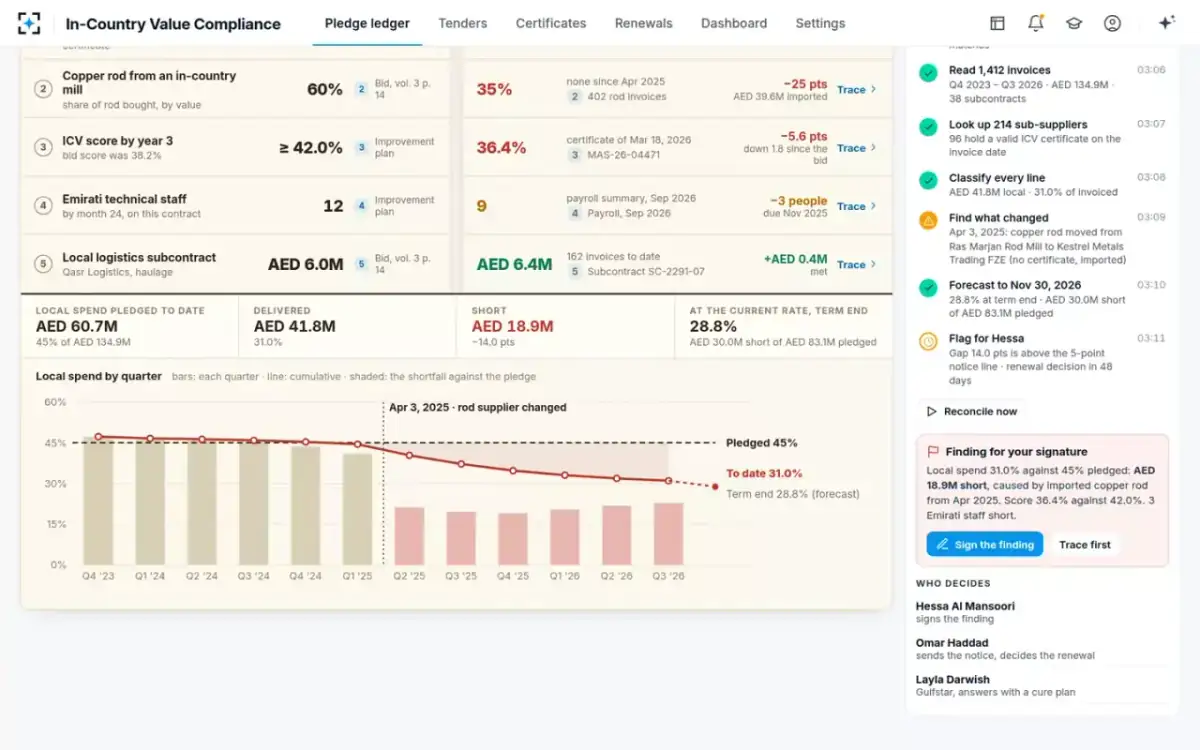
Task: Click warning icon beside Find what changed
Action: tap(929, 219)
